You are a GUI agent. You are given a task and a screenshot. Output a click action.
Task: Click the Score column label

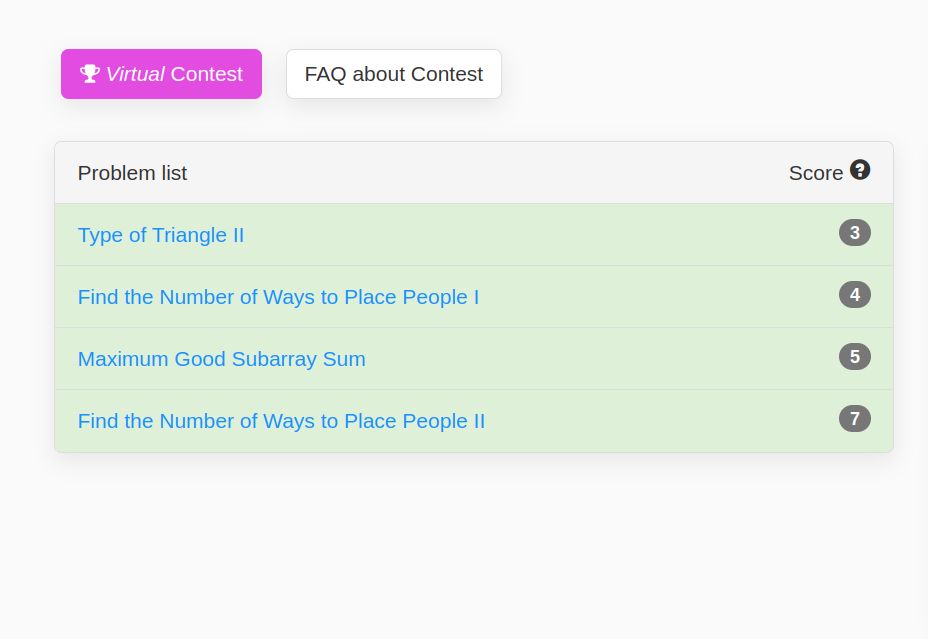(815, 173)
